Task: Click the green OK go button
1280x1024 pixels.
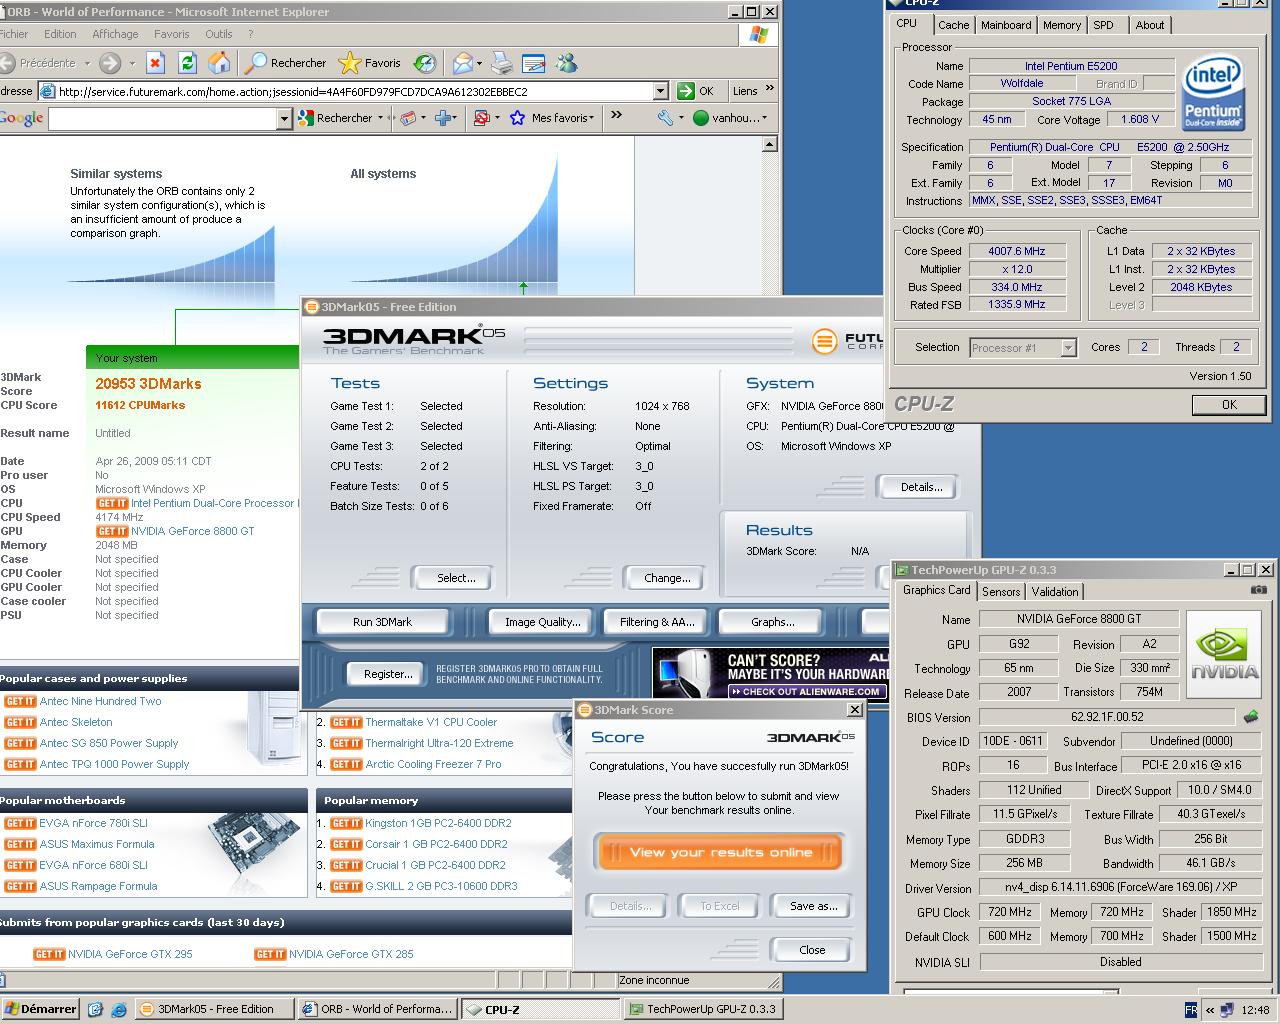Action: [696, 91]
